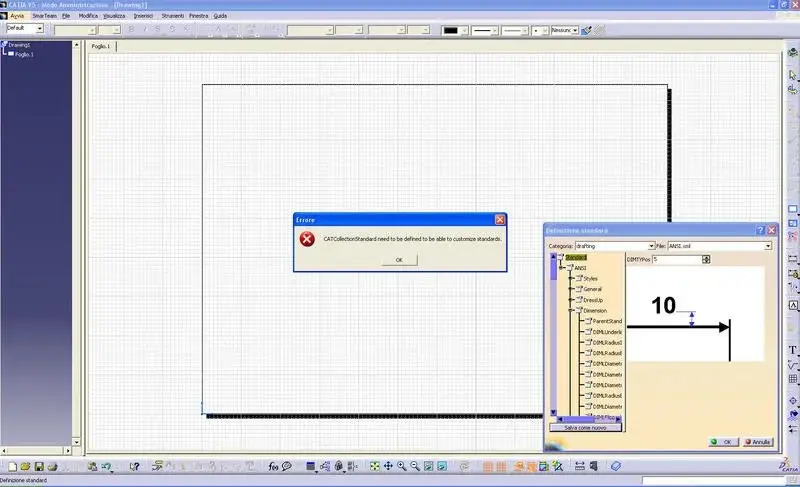Expand the DressUp node in standards tree
800x487 pixels.
click(571, 300)
